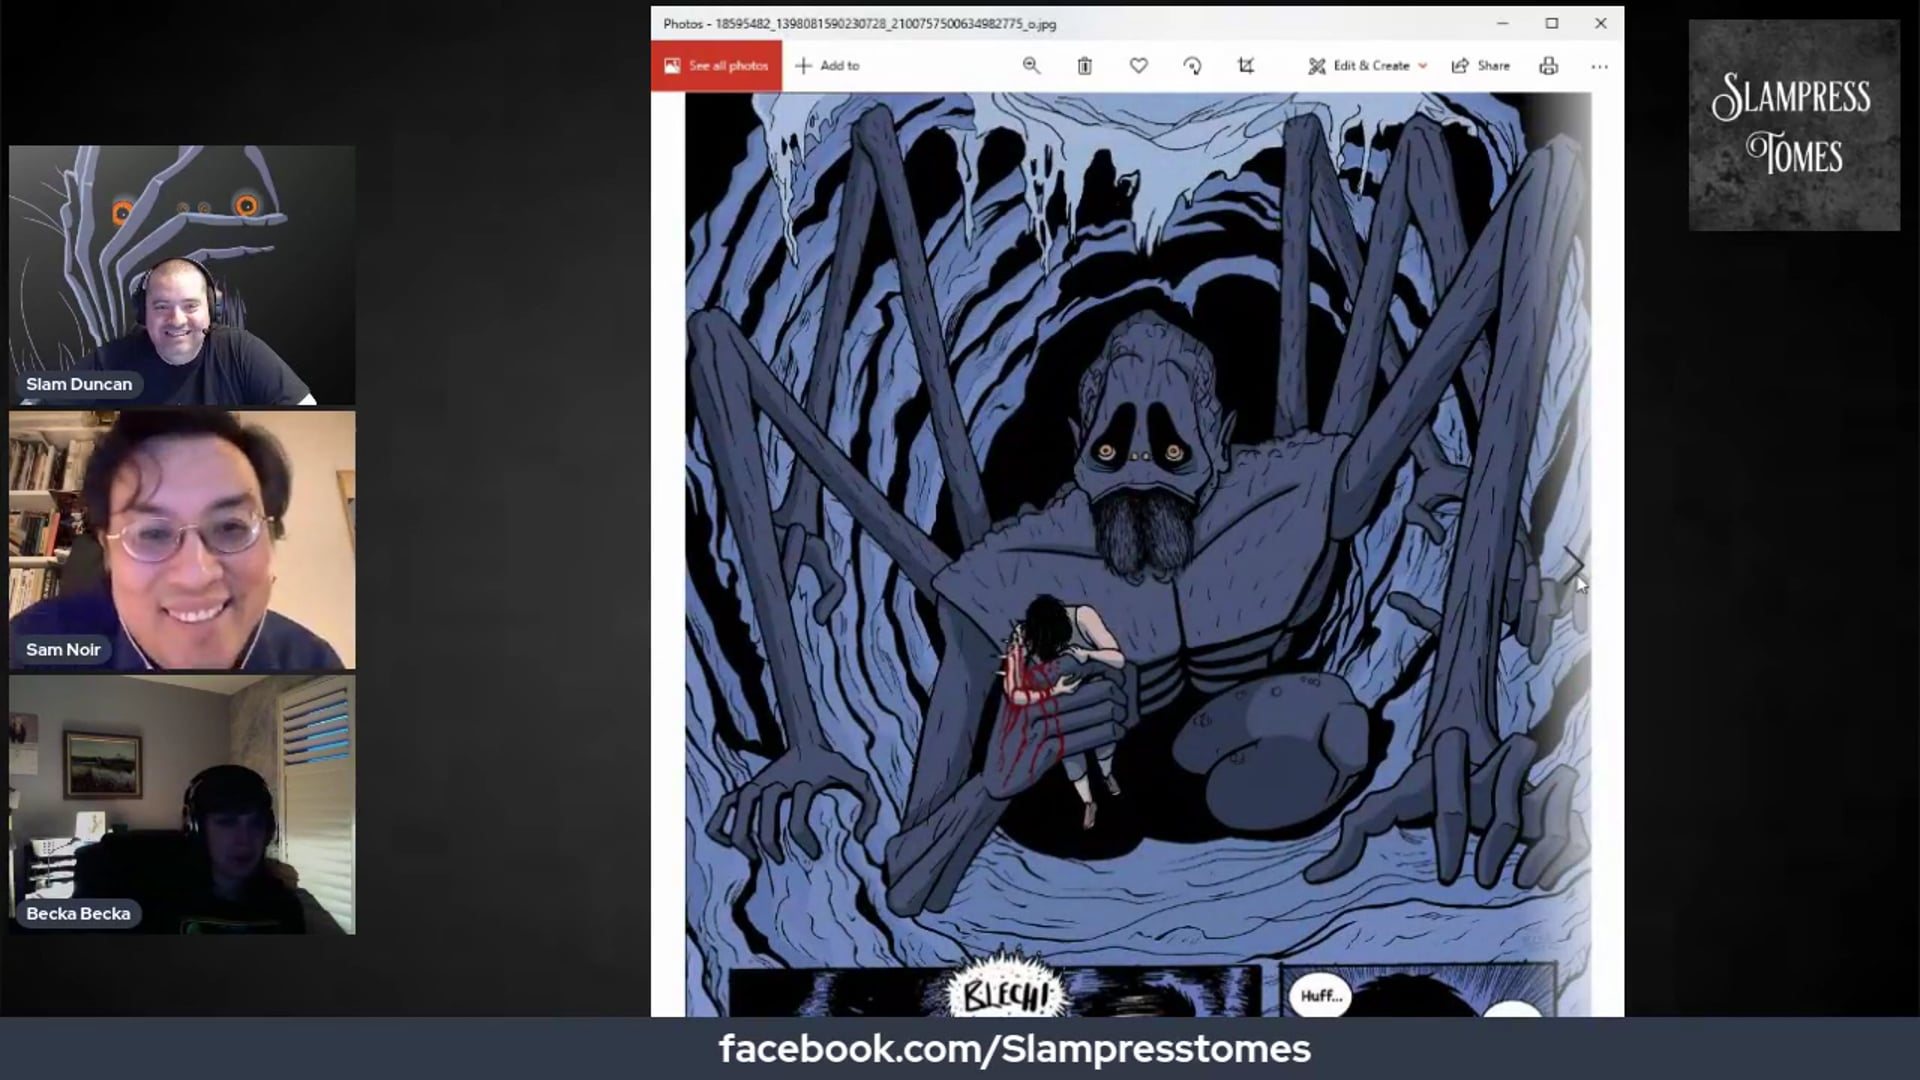Minimize the Photos window
This screenshot has height=1080, width=1920.
(1502, 23)
